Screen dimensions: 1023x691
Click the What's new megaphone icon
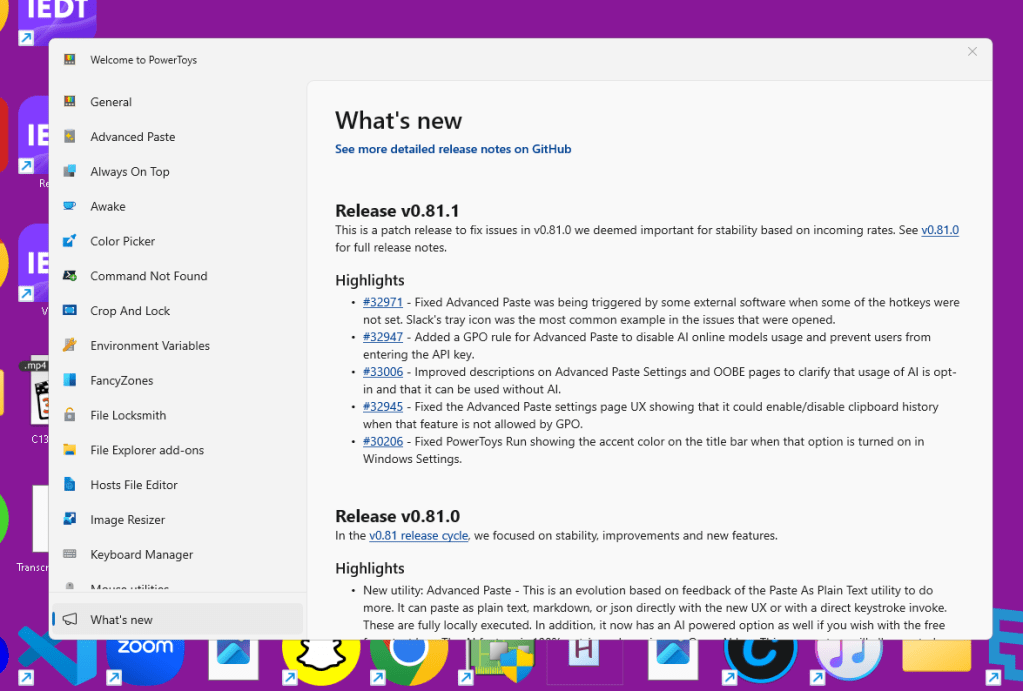click(x=70, y=619)
